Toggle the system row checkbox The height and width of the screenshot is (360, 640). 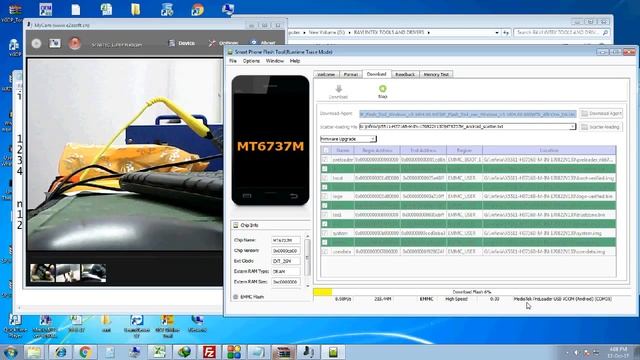coord(325,233)
